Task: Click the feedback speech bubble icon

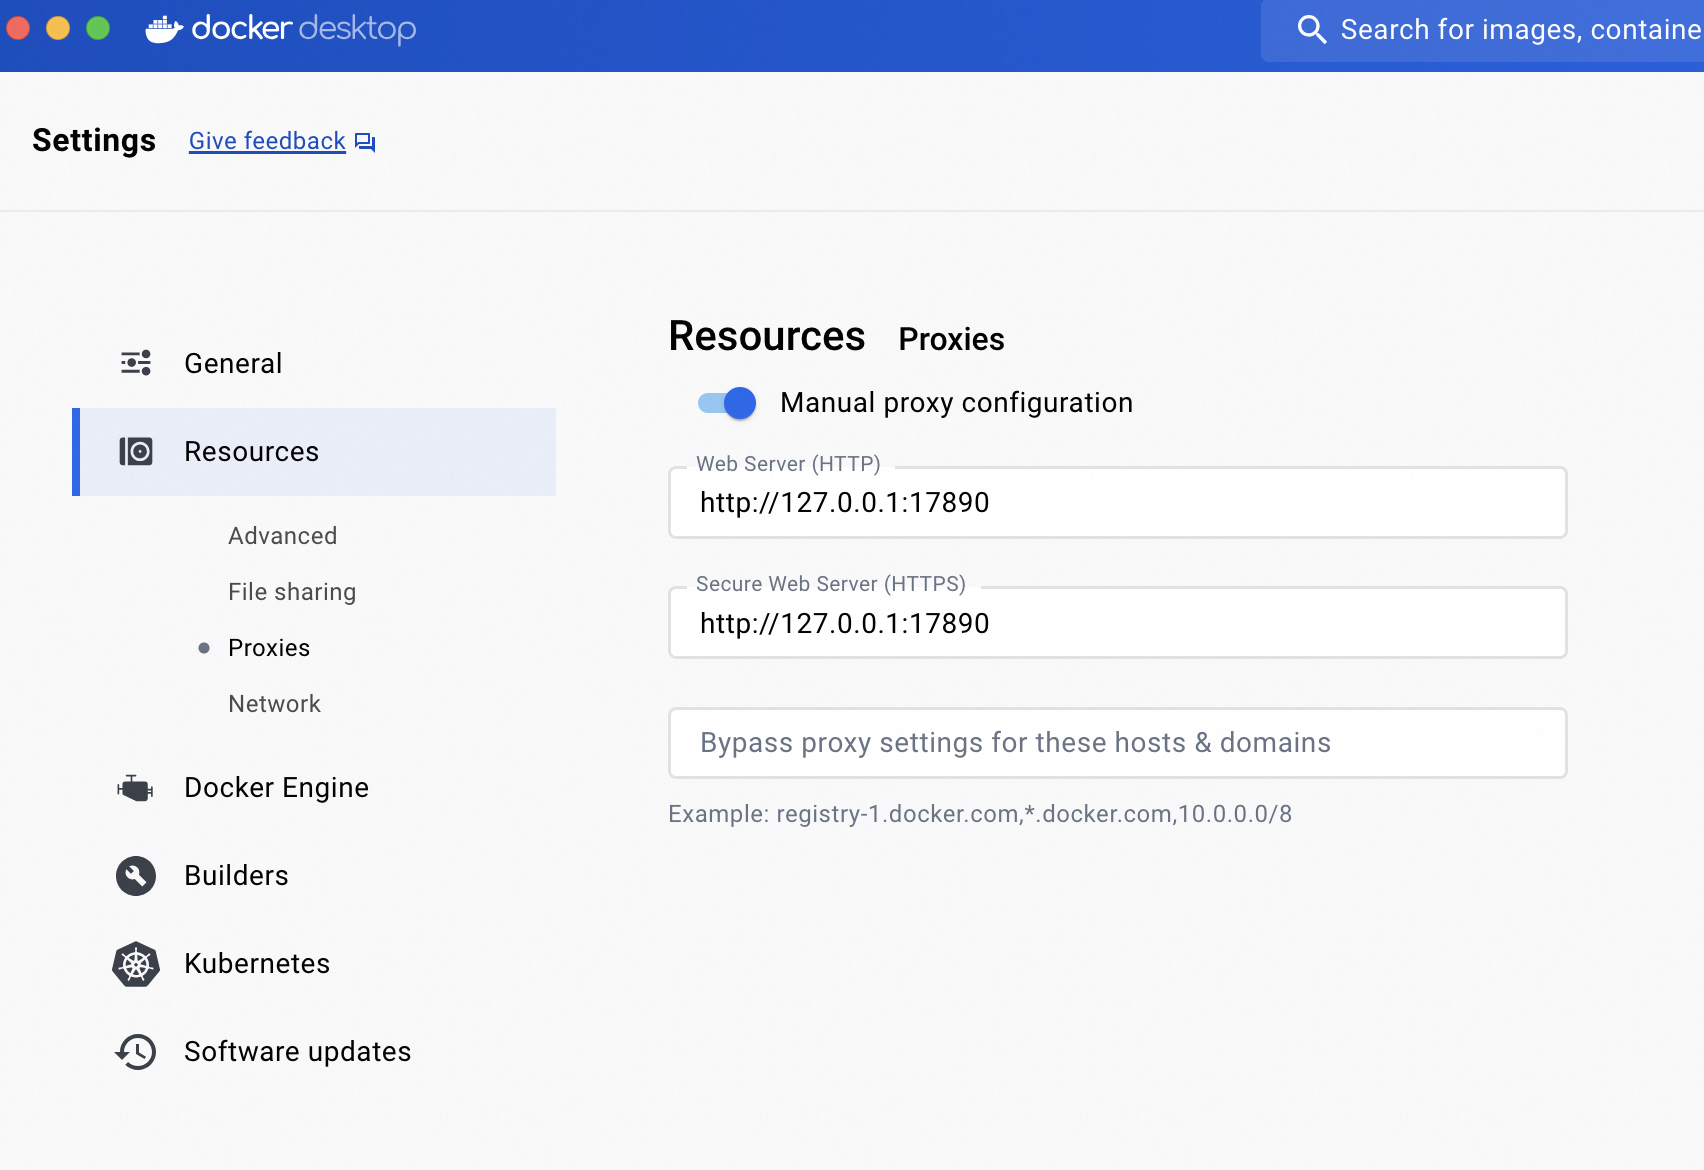Action: (x=365, y=142)
